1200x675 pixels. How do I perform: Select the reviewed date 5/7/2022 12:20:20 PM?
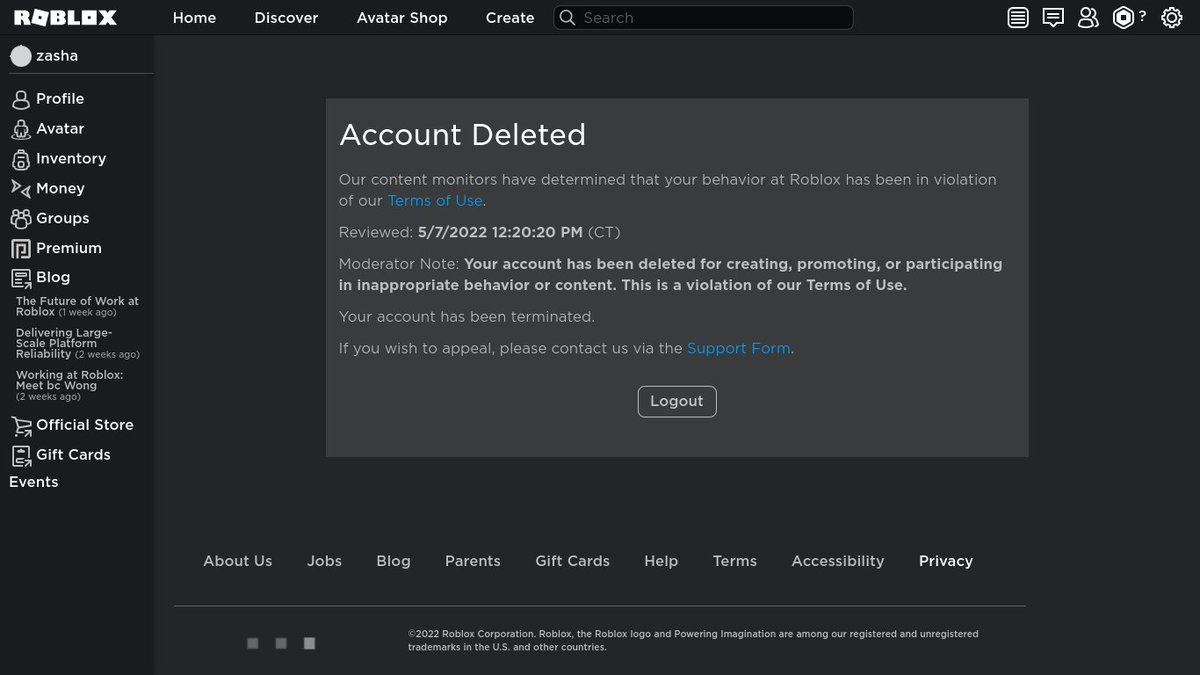(500, 233)
